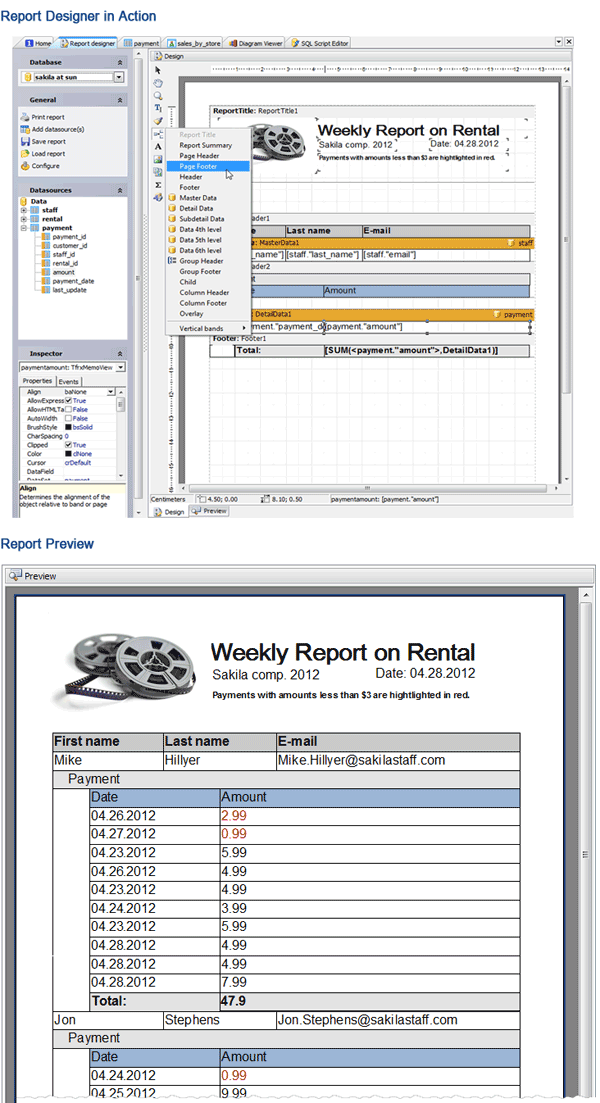Choose Page Footer from the band menu
Viewport: 600px width, 1103px height.
[x=199, y=167]
